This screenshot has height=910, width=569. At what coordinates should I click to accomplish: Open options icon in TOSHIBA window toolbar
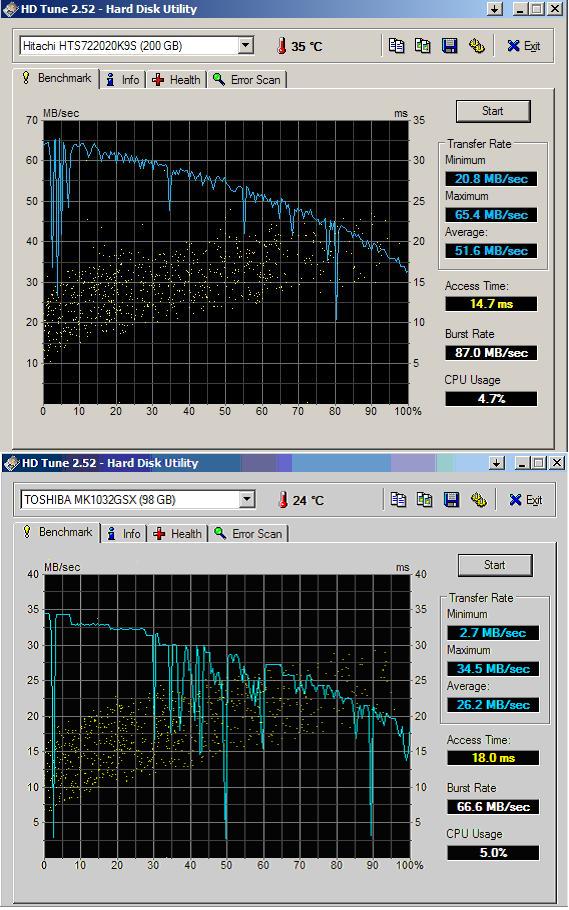click(x=478, y=500)
